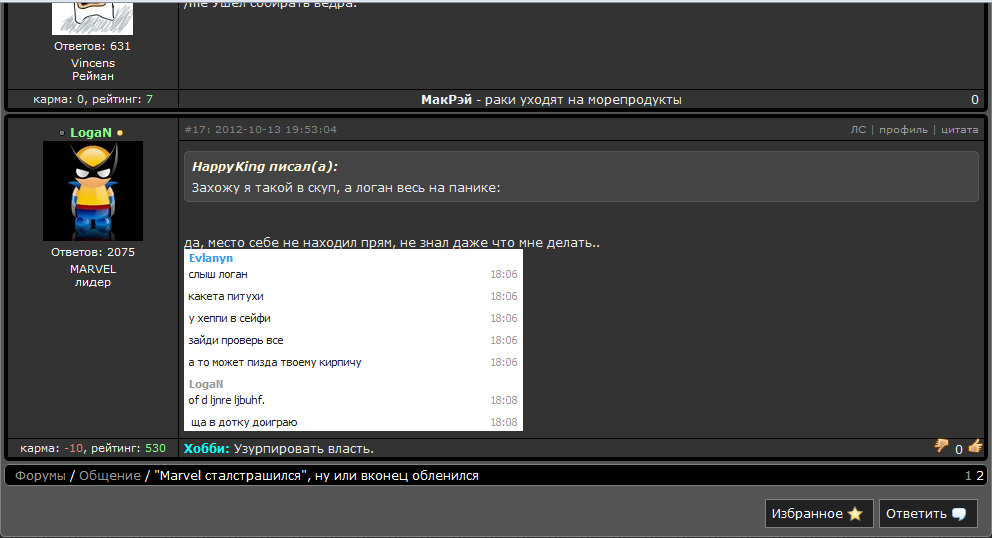Click vote count 0 in LogaN's post
Image resolution: width=992 pixels, height=538 pixels.
pos(958,449)
